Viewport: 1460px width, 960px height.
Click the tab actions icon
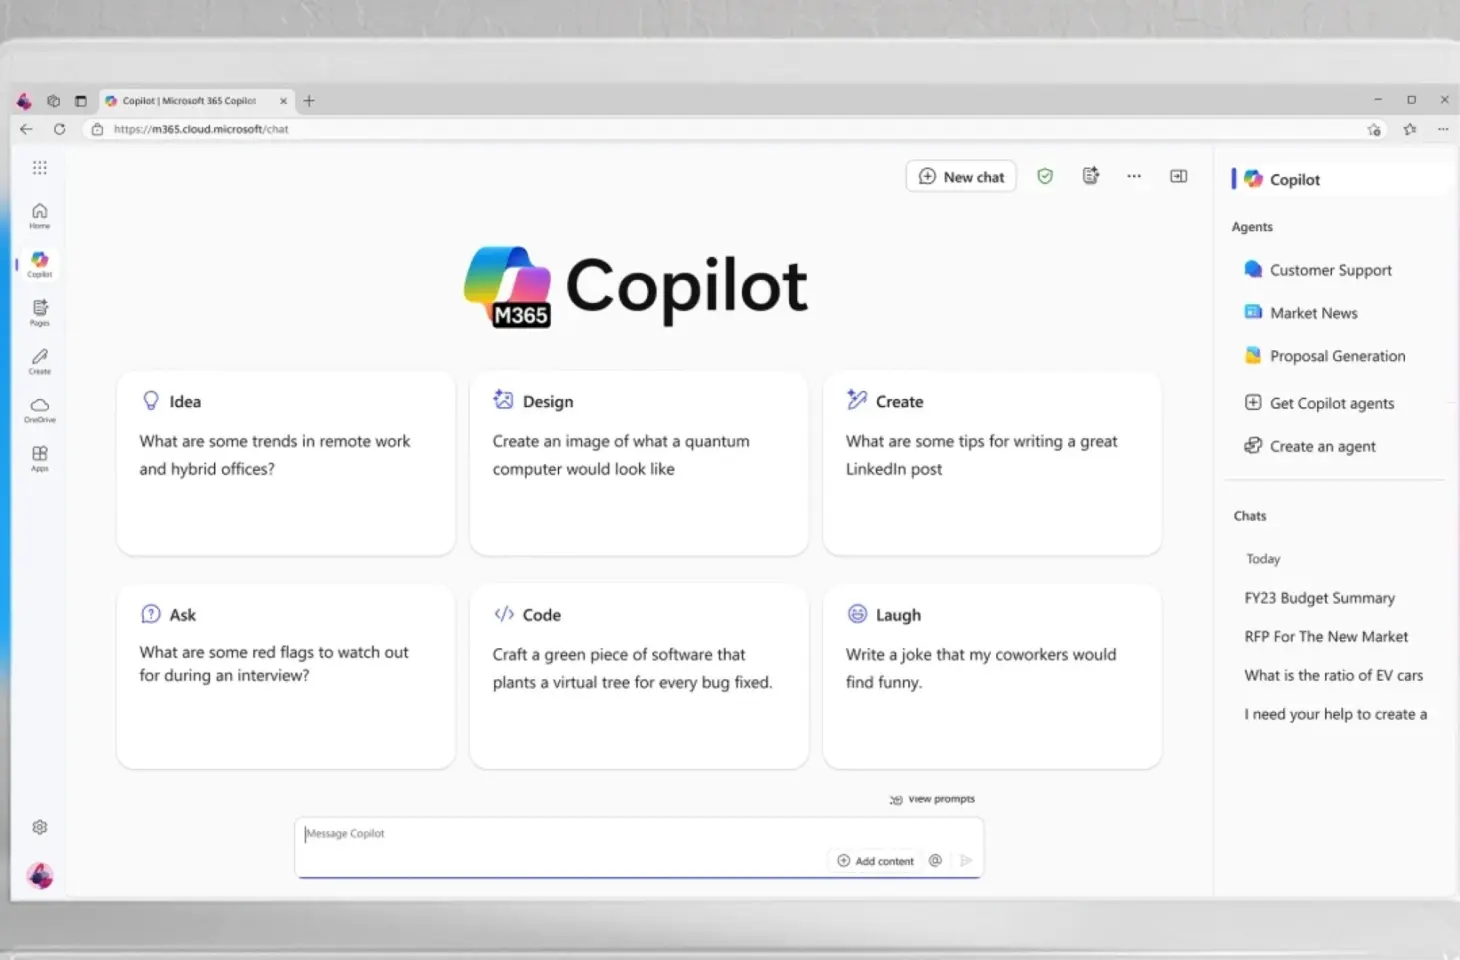click(x=81, y=100)
